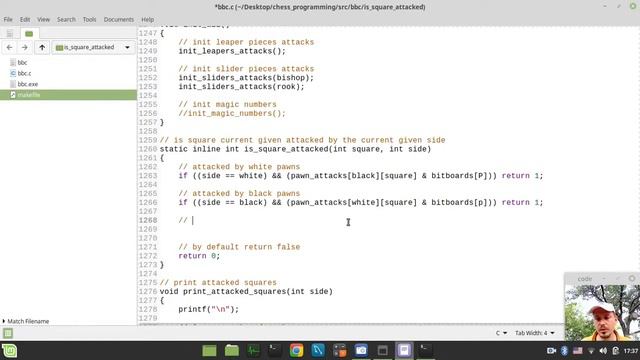Open the keyboard layout US flag
The image size is (640, 360).
(578, 351)
